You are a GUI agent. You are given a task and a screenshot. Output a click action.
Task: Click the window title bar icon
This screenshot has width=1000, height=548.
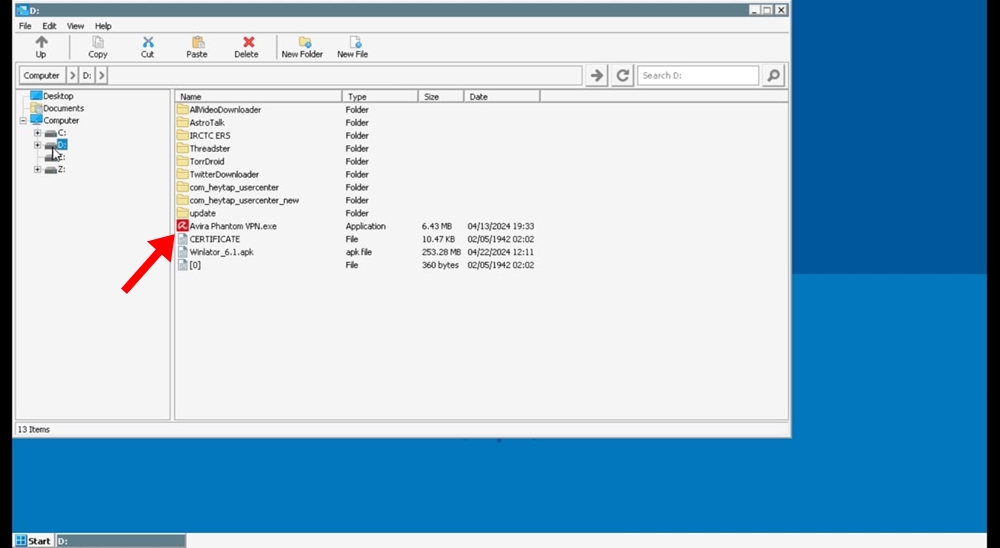(22, 10)
